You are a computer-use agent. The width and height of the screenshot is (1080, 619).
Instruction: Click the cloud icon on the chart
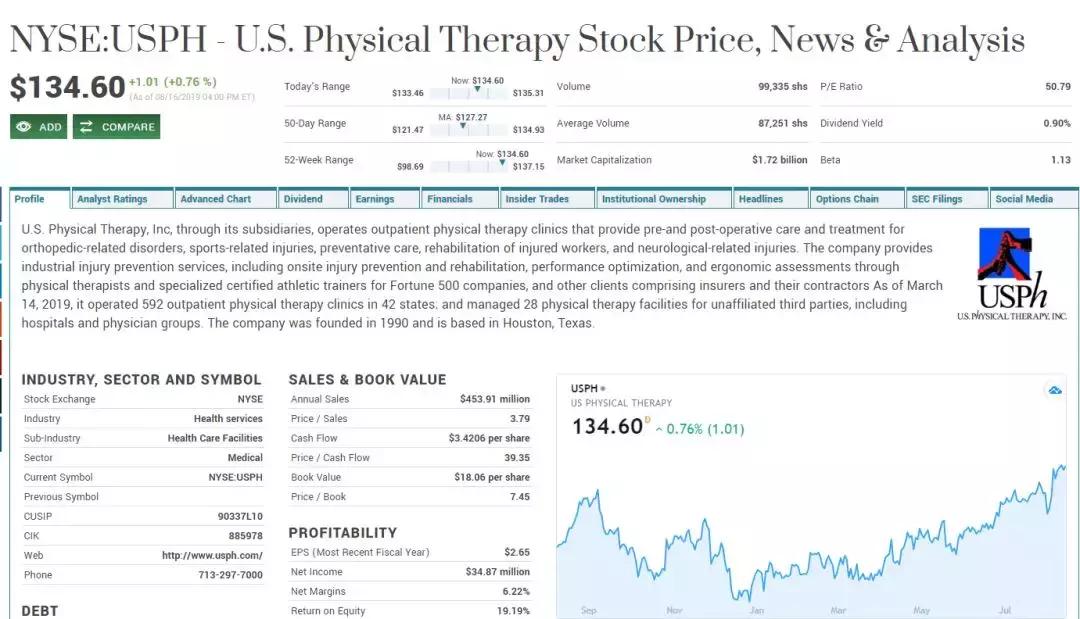[1055, 390]
